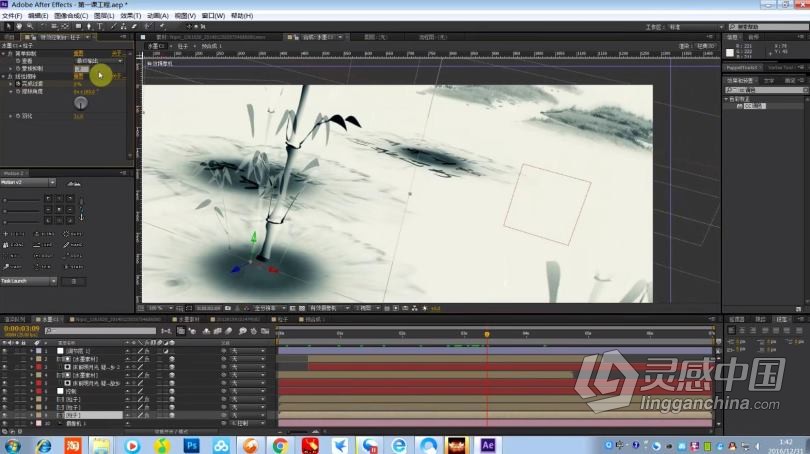Open the Motion v2 dropdown in Motion panel
This screenshot has width=810, height=454.
point(28,183)
